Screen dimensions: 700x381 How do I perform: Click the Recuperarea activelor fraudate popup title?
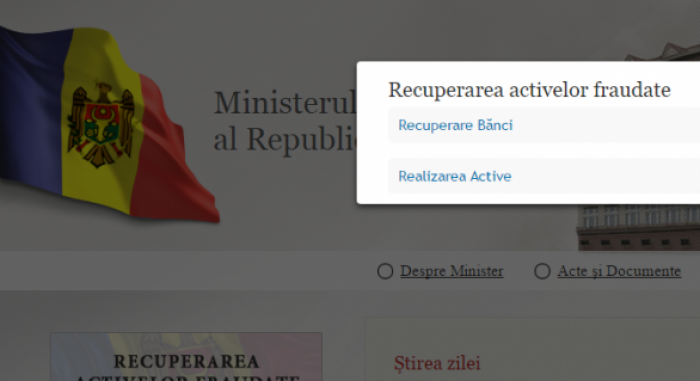pyautogui.click(x=529, y=90)
